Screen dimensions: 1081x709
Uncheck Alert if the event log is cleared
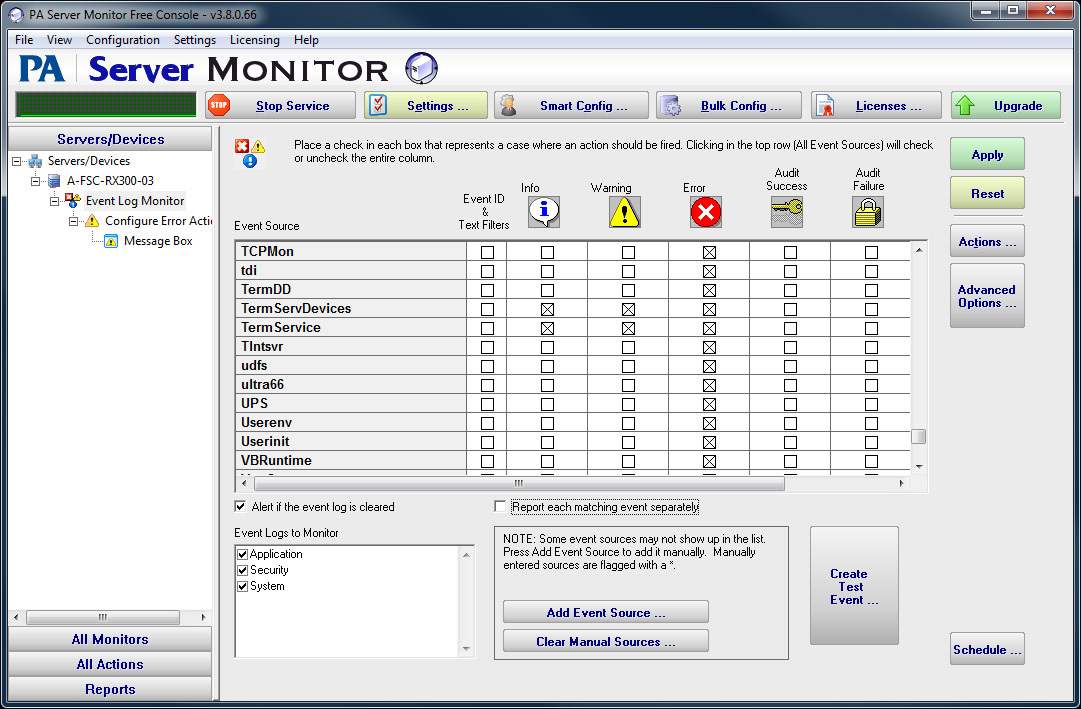click(240, 507)
